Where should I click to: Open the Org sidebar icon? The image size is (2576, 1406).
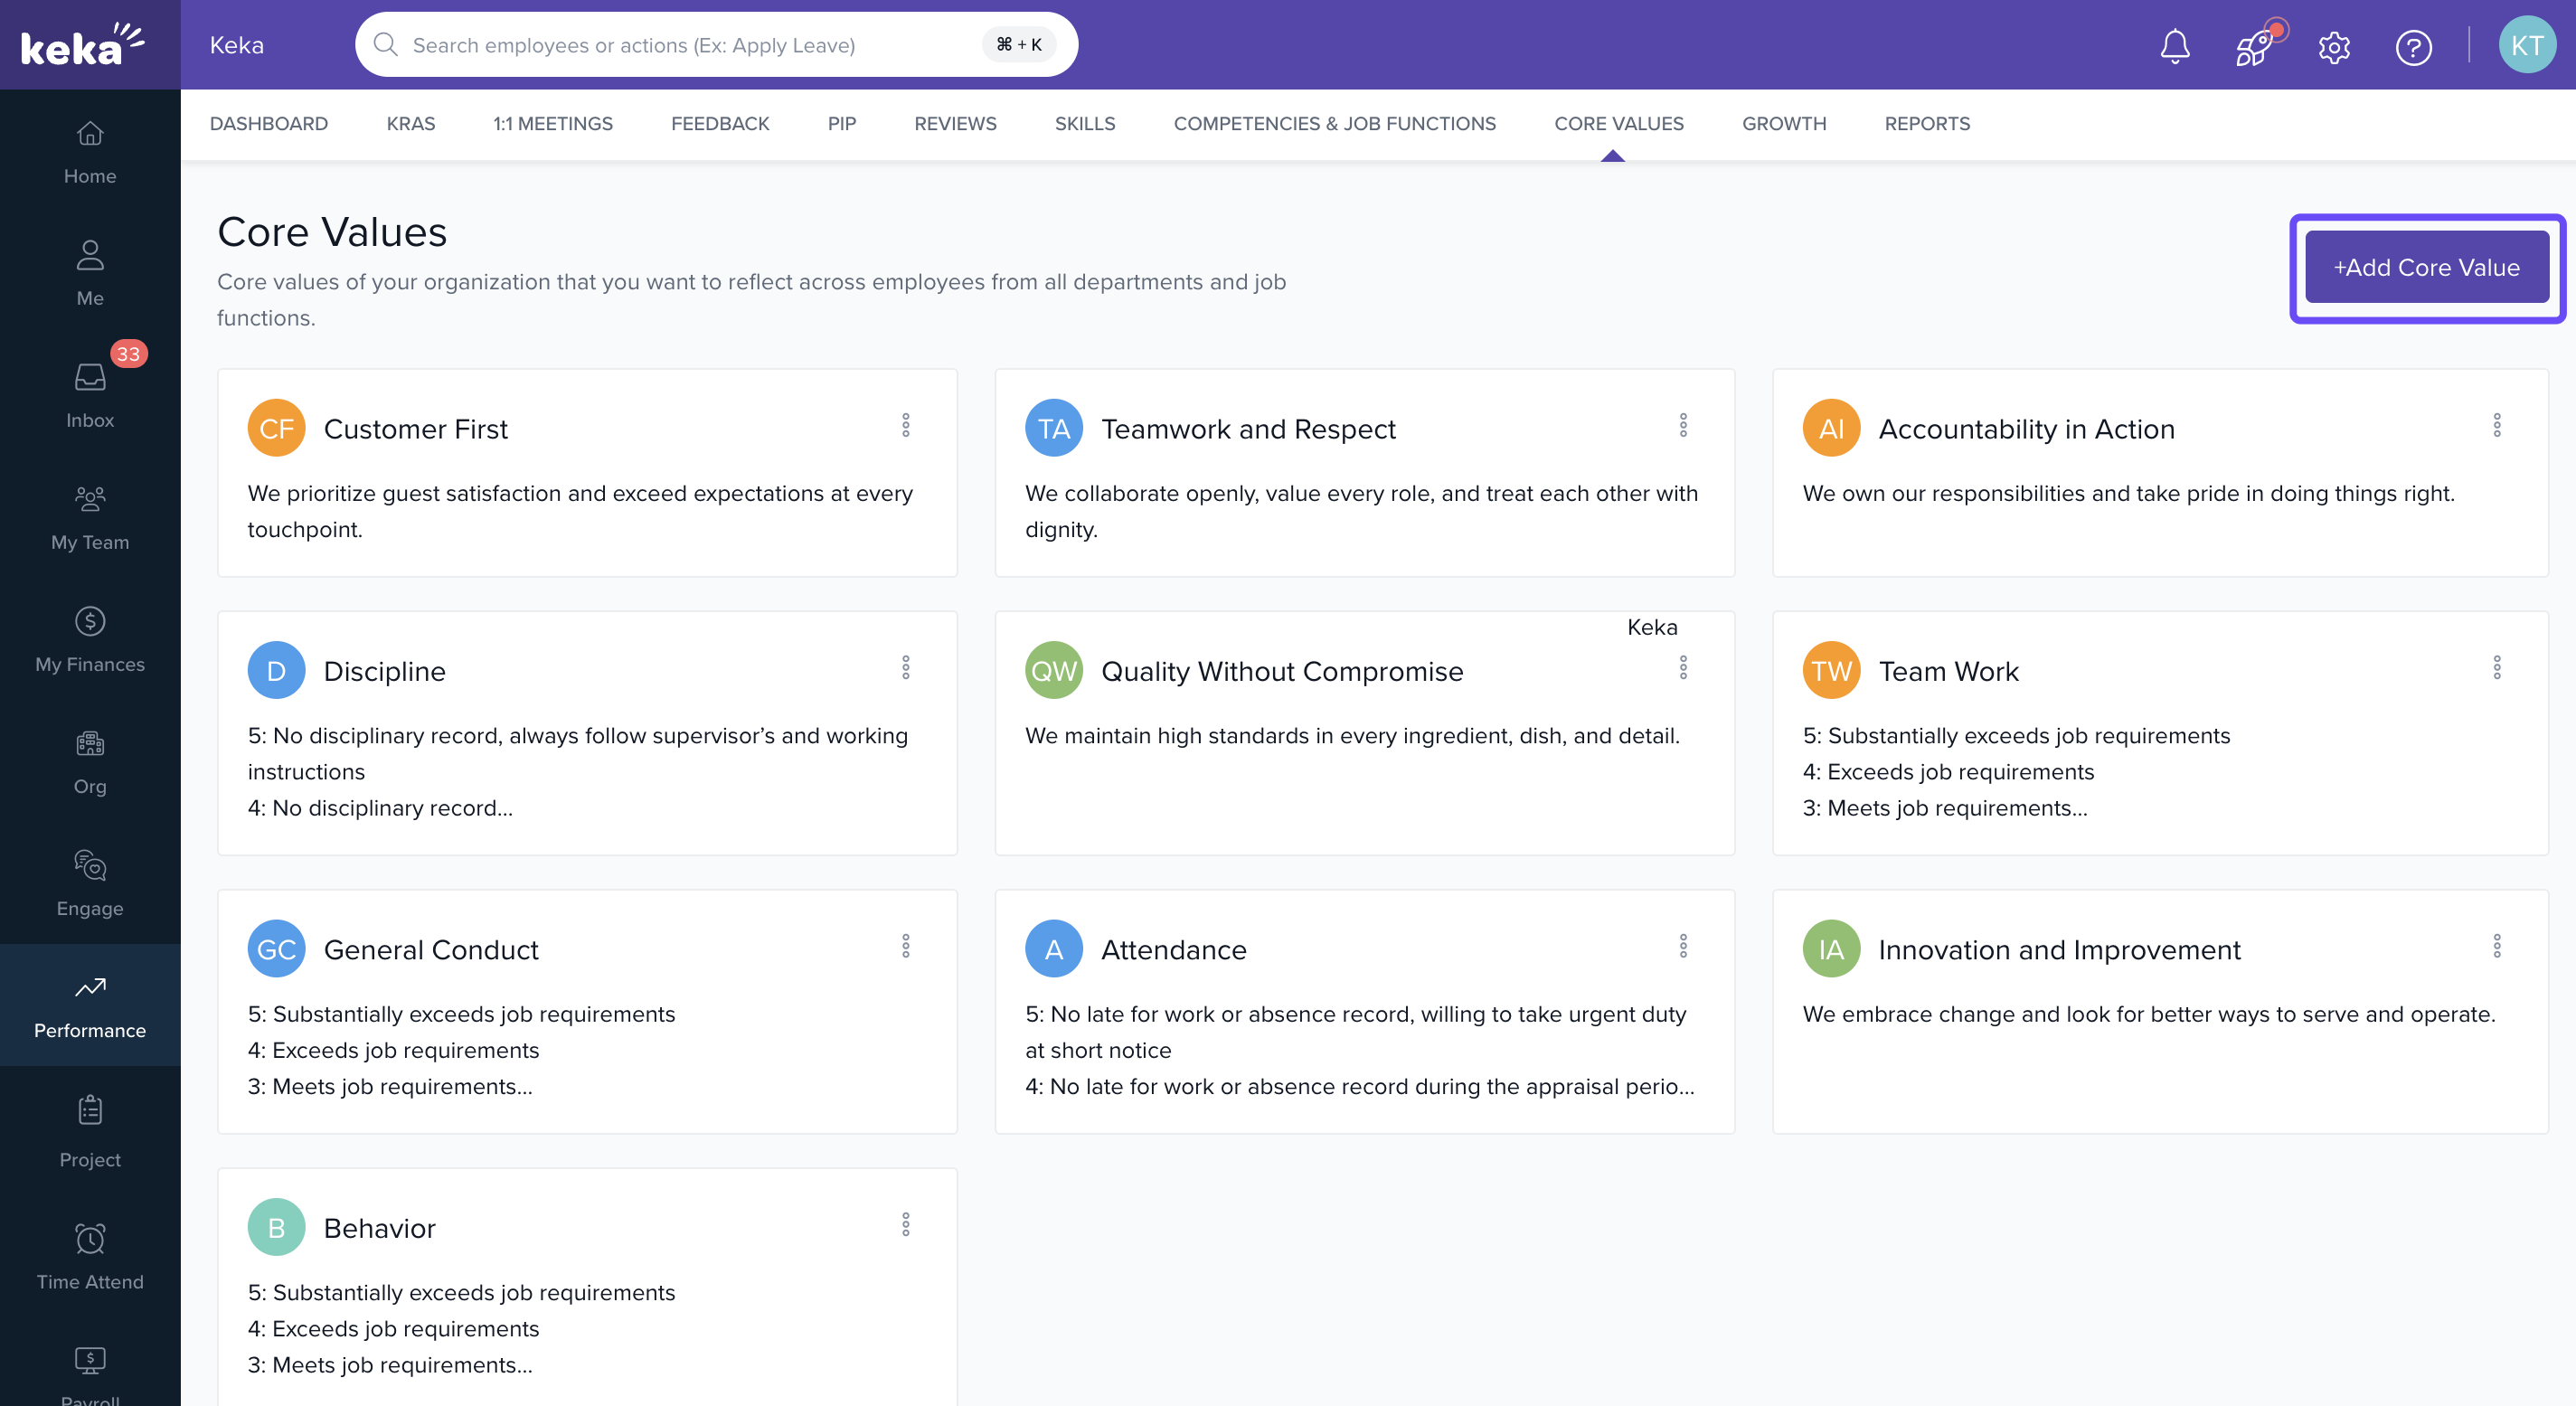90,761
